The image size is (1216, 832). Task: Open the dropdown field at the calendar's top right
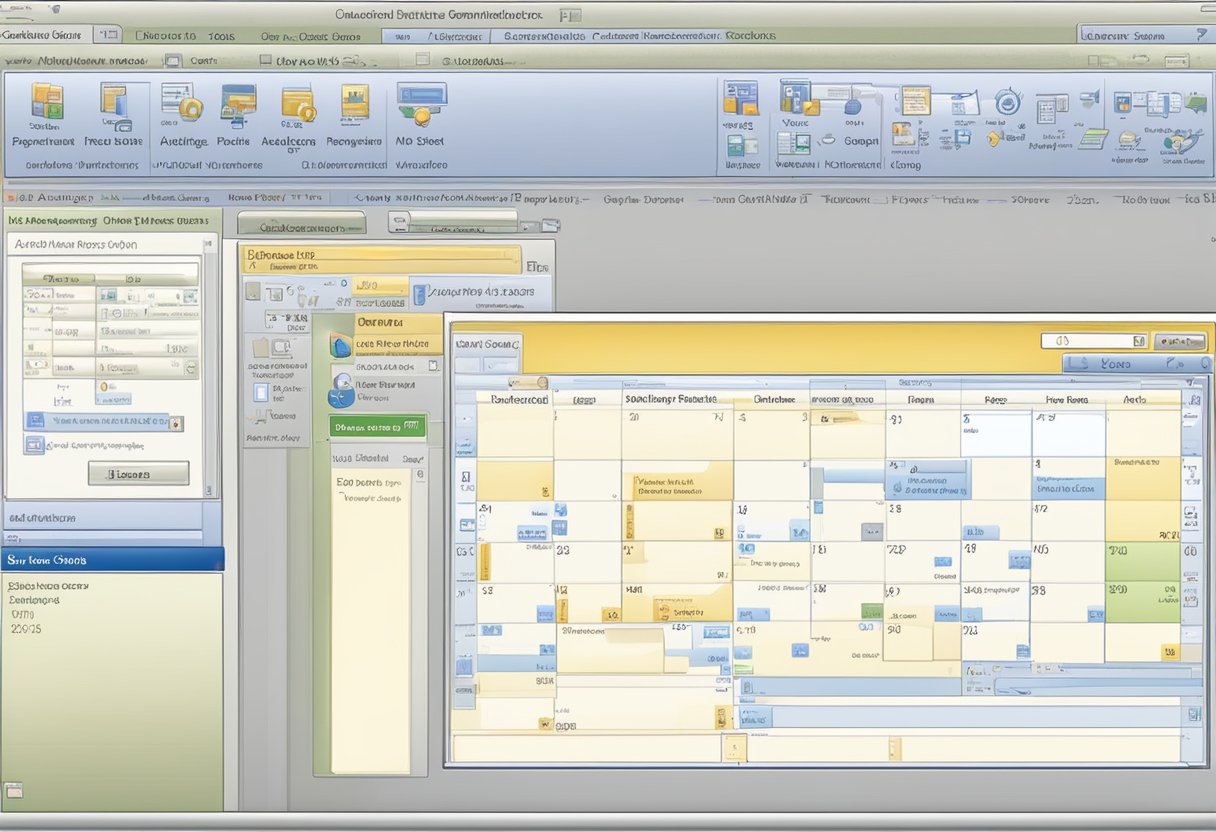tap(1092, 341)
